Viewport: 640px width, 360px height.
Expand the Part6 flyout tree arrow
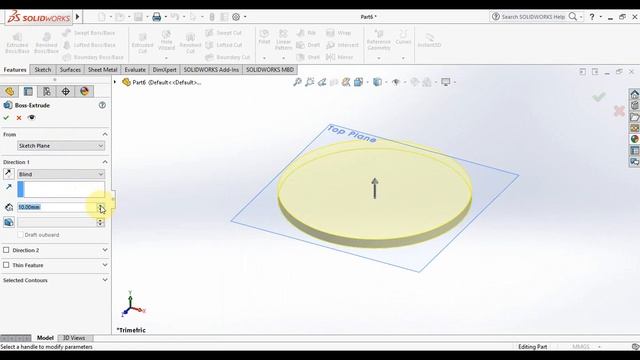point(115,82)
